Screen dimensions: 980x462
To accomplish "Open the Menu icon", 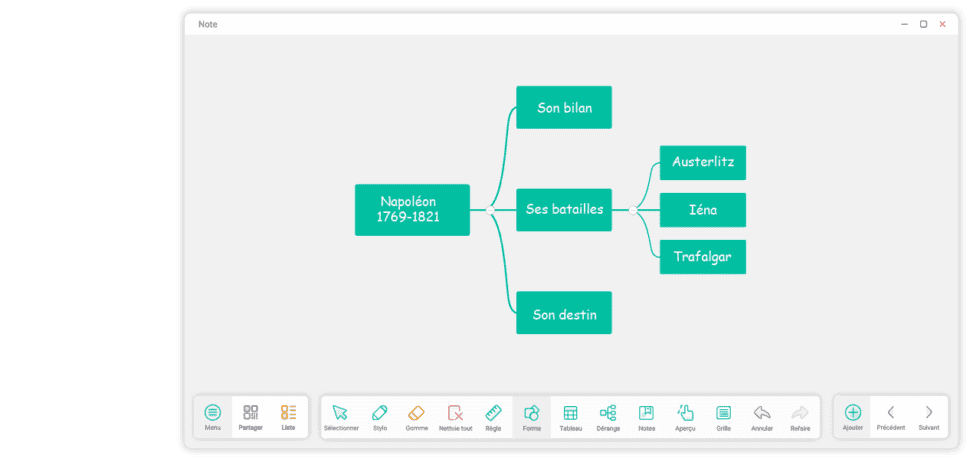I will click(x=212, y=413).
